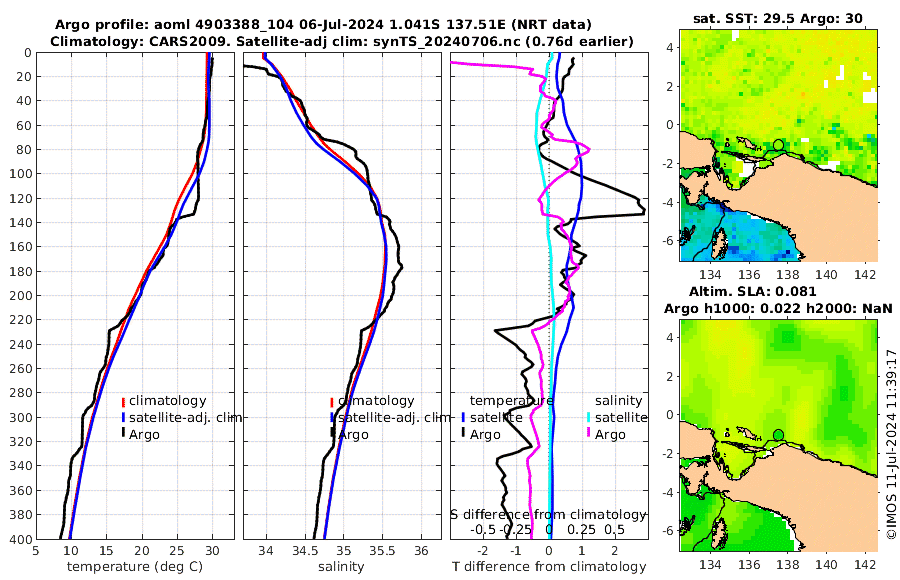Click cyan satellite salinity legend marker

click(588, 417)
